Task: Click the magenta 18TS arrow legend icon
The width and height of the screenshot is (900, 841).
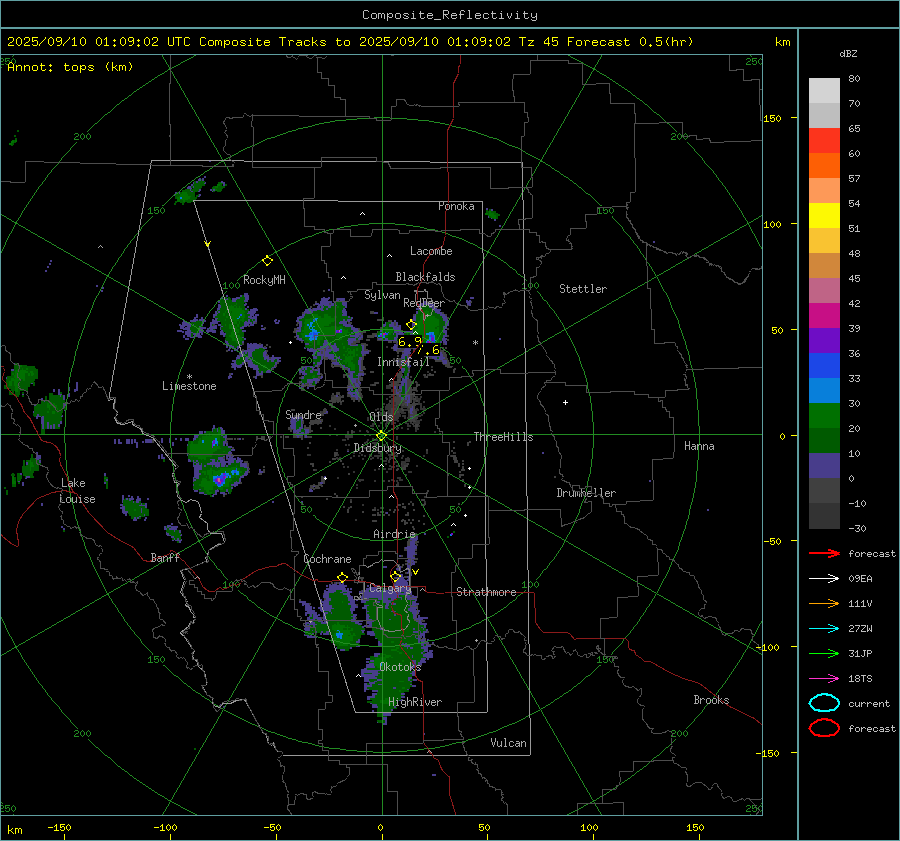Action: click(x=824, y=679)
